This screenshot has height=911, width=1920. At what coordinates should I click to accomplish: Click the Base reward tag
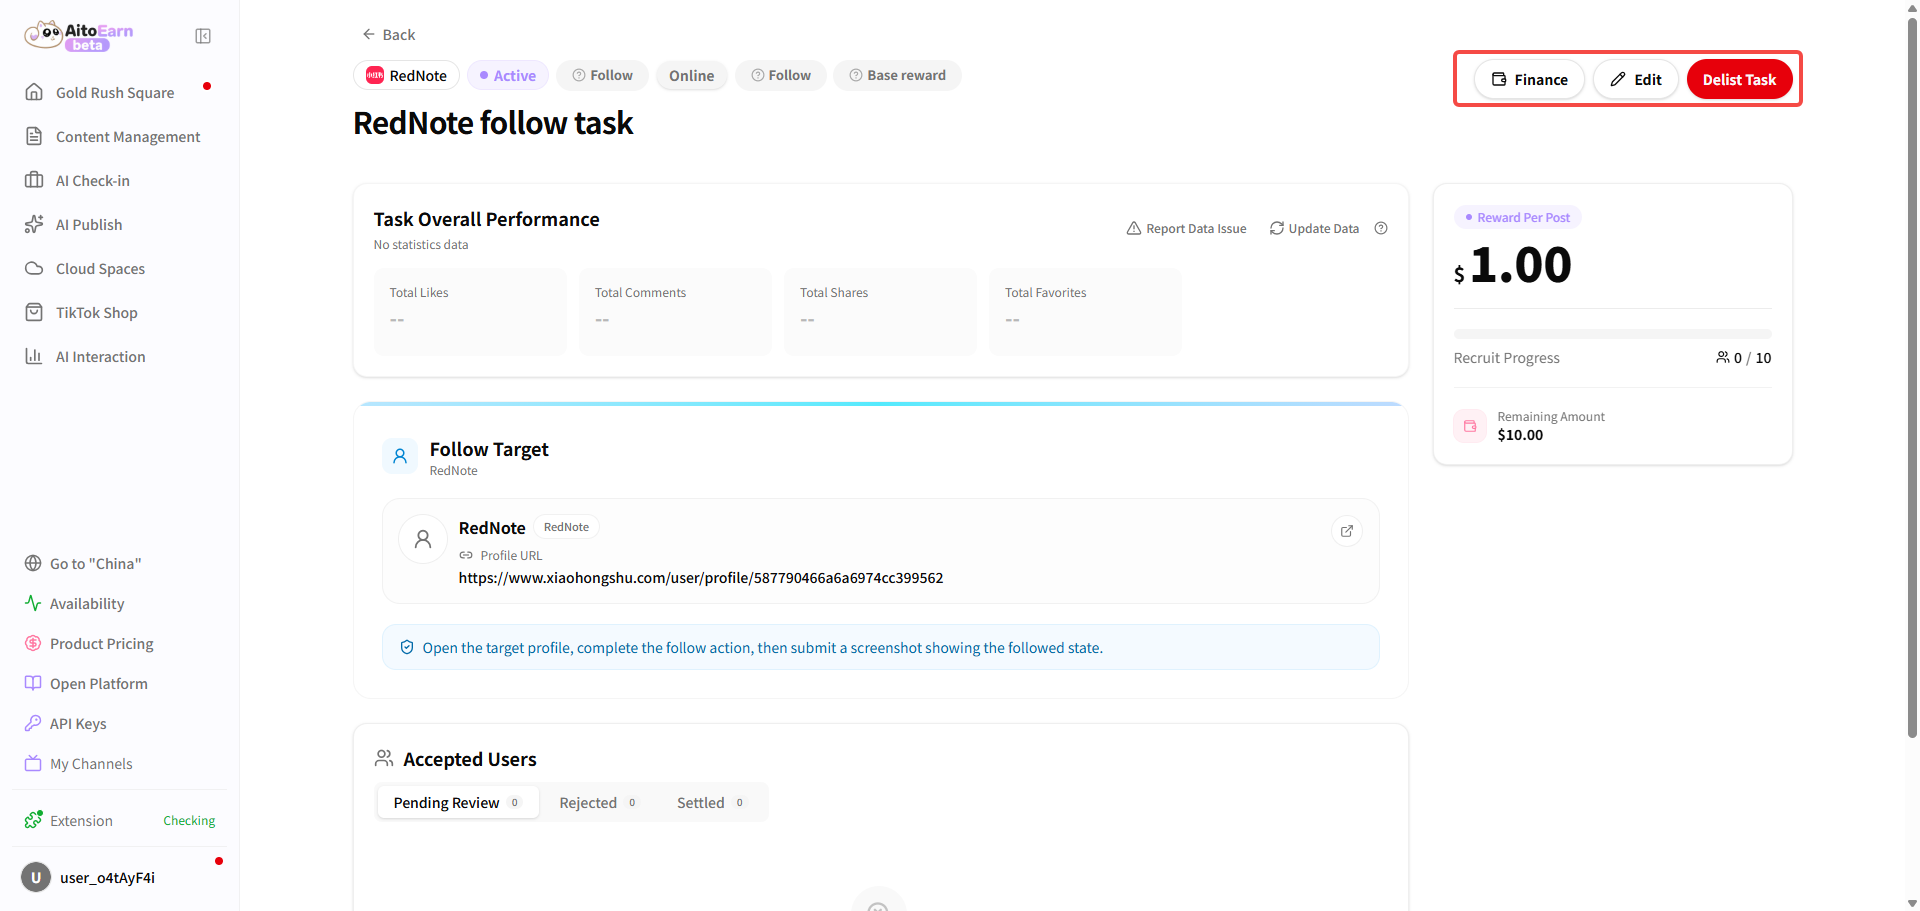point(897,76)
